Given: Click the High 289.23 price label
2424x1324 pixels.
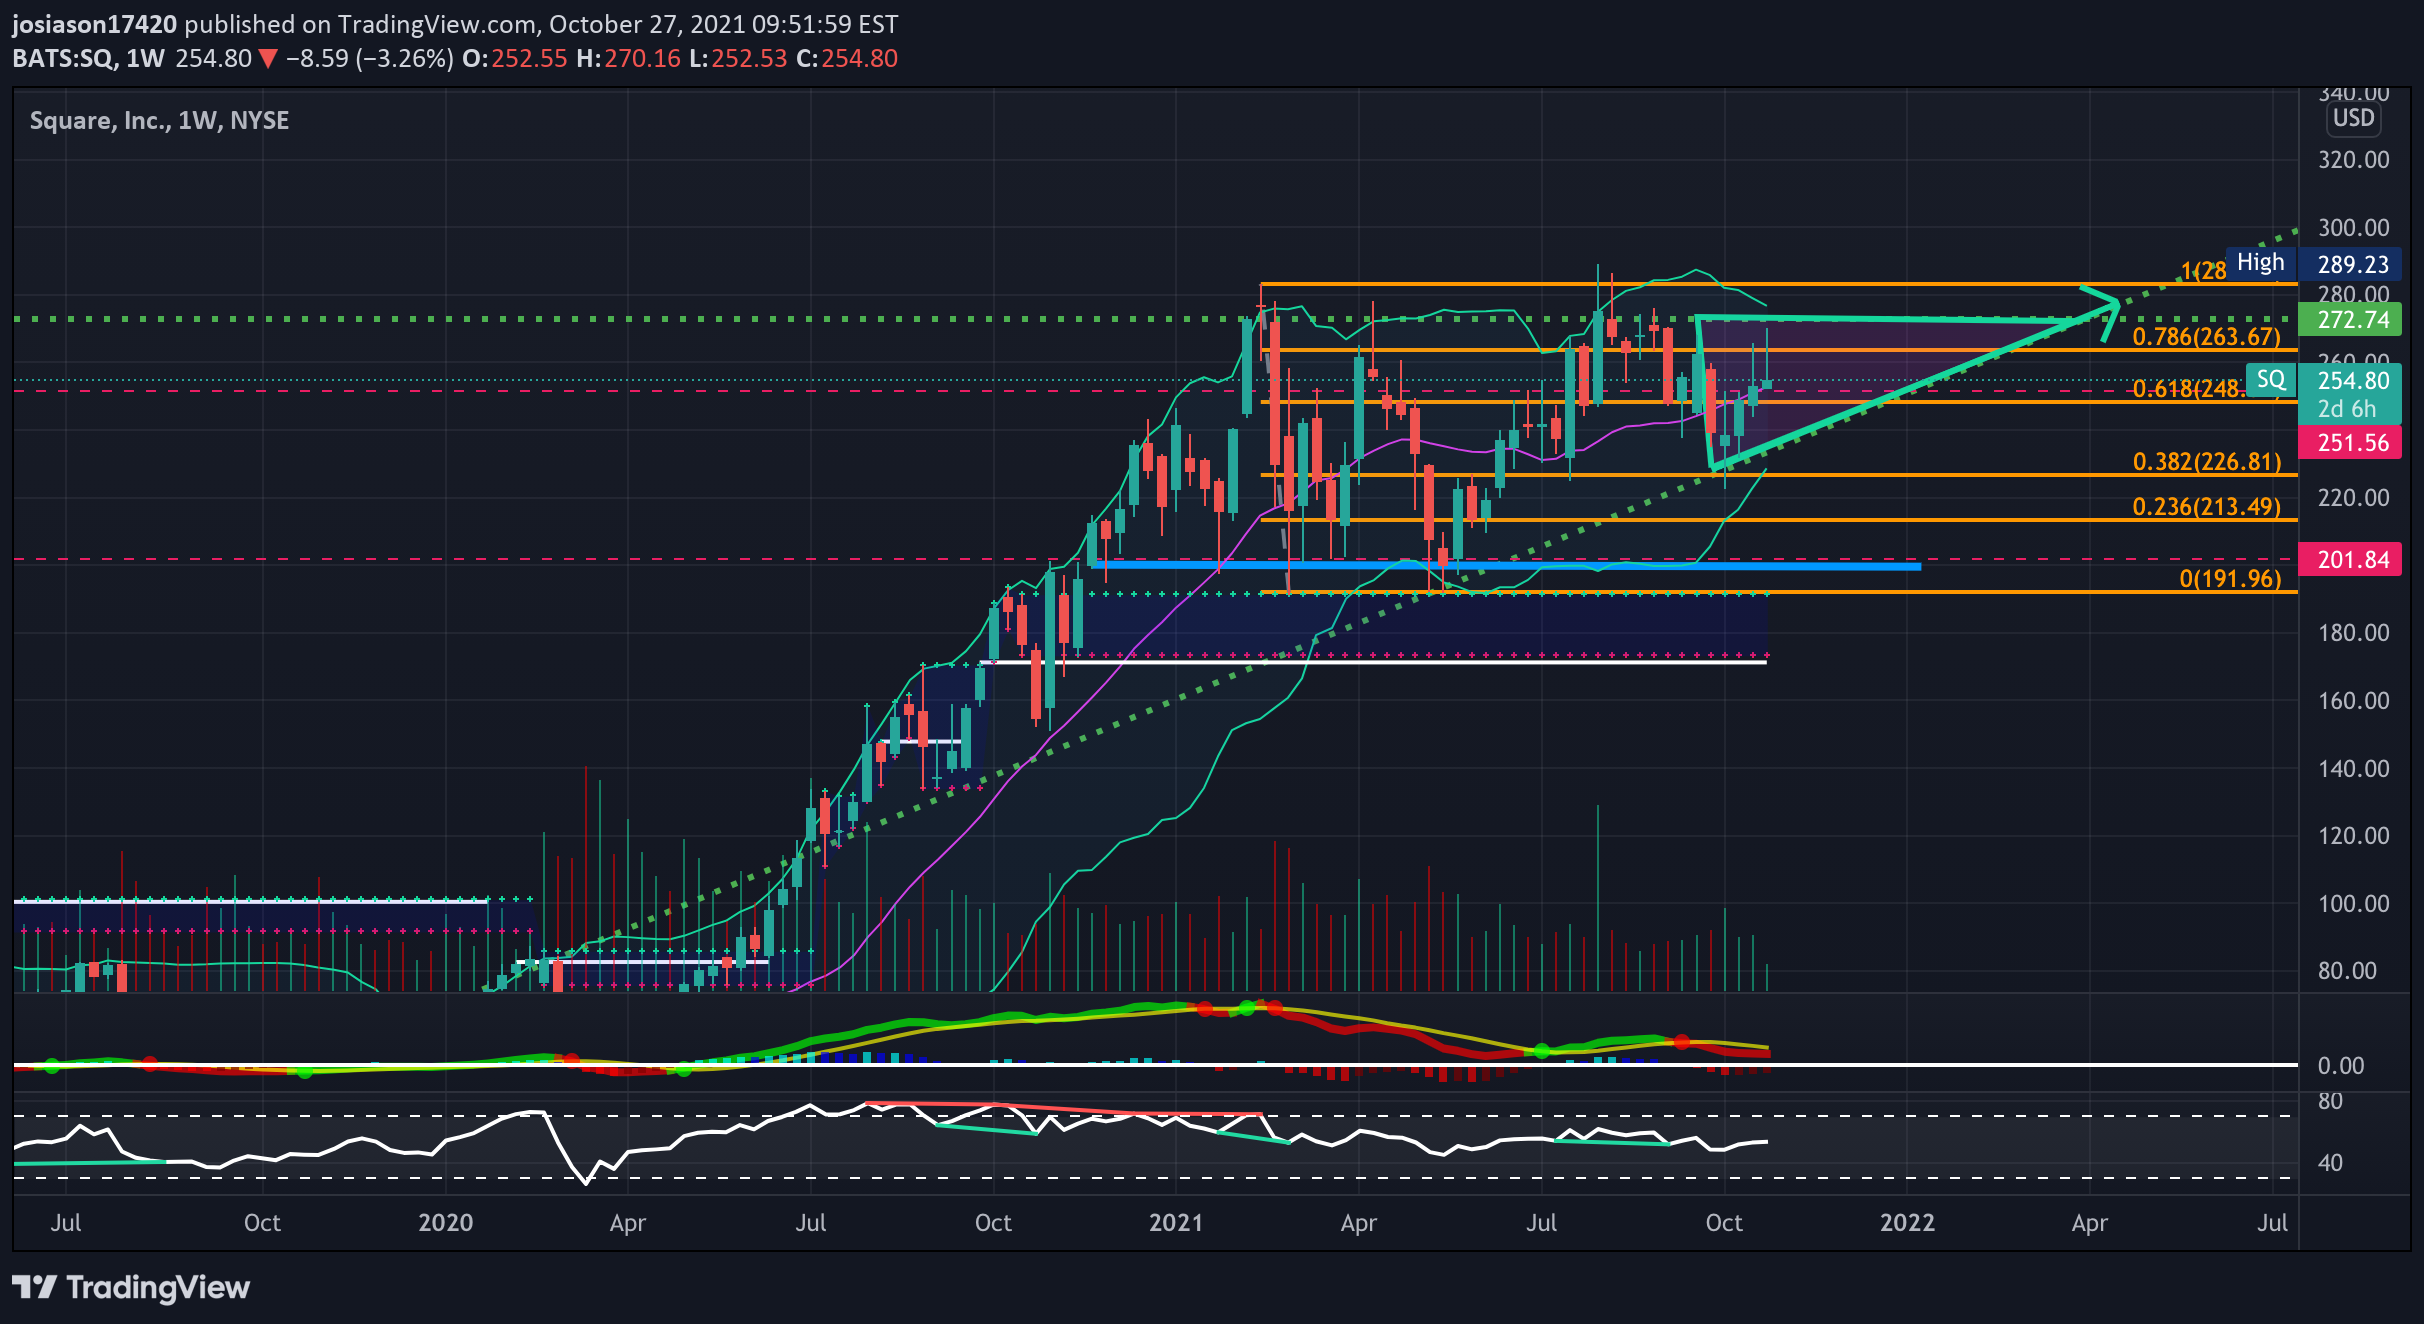Looking at the screenshot, I should coord(2314,264).
